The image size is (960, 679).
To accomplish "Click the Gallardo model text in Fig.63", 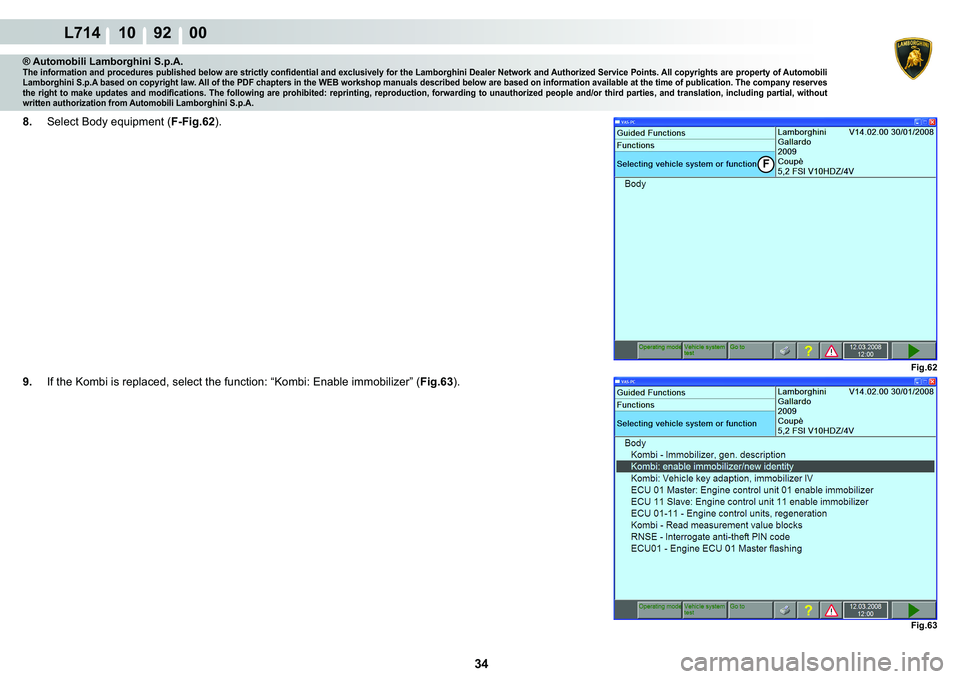I will [x=794, y=401].
